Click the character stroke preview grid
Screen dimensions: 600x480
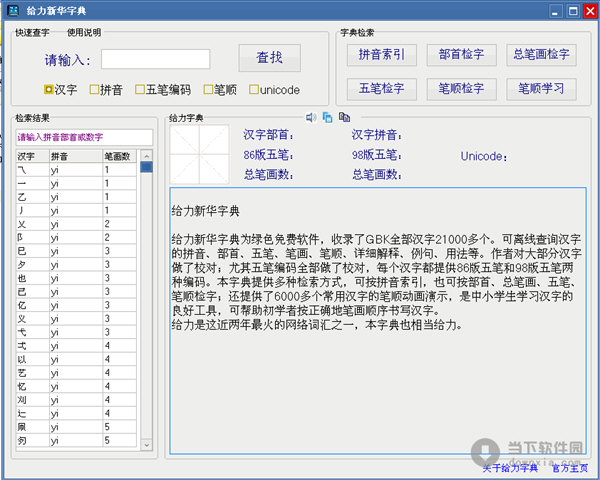click(x=199, y=154)
